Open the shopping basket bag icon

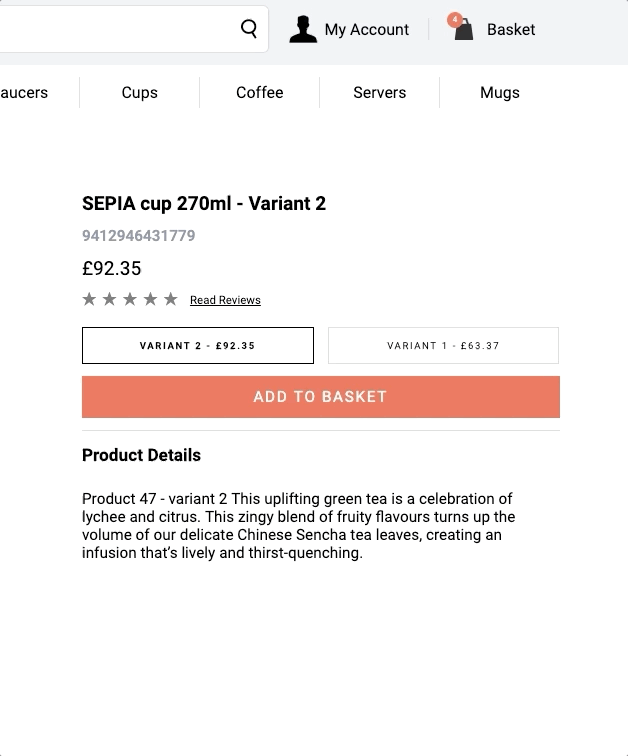(x=463, y=31)
